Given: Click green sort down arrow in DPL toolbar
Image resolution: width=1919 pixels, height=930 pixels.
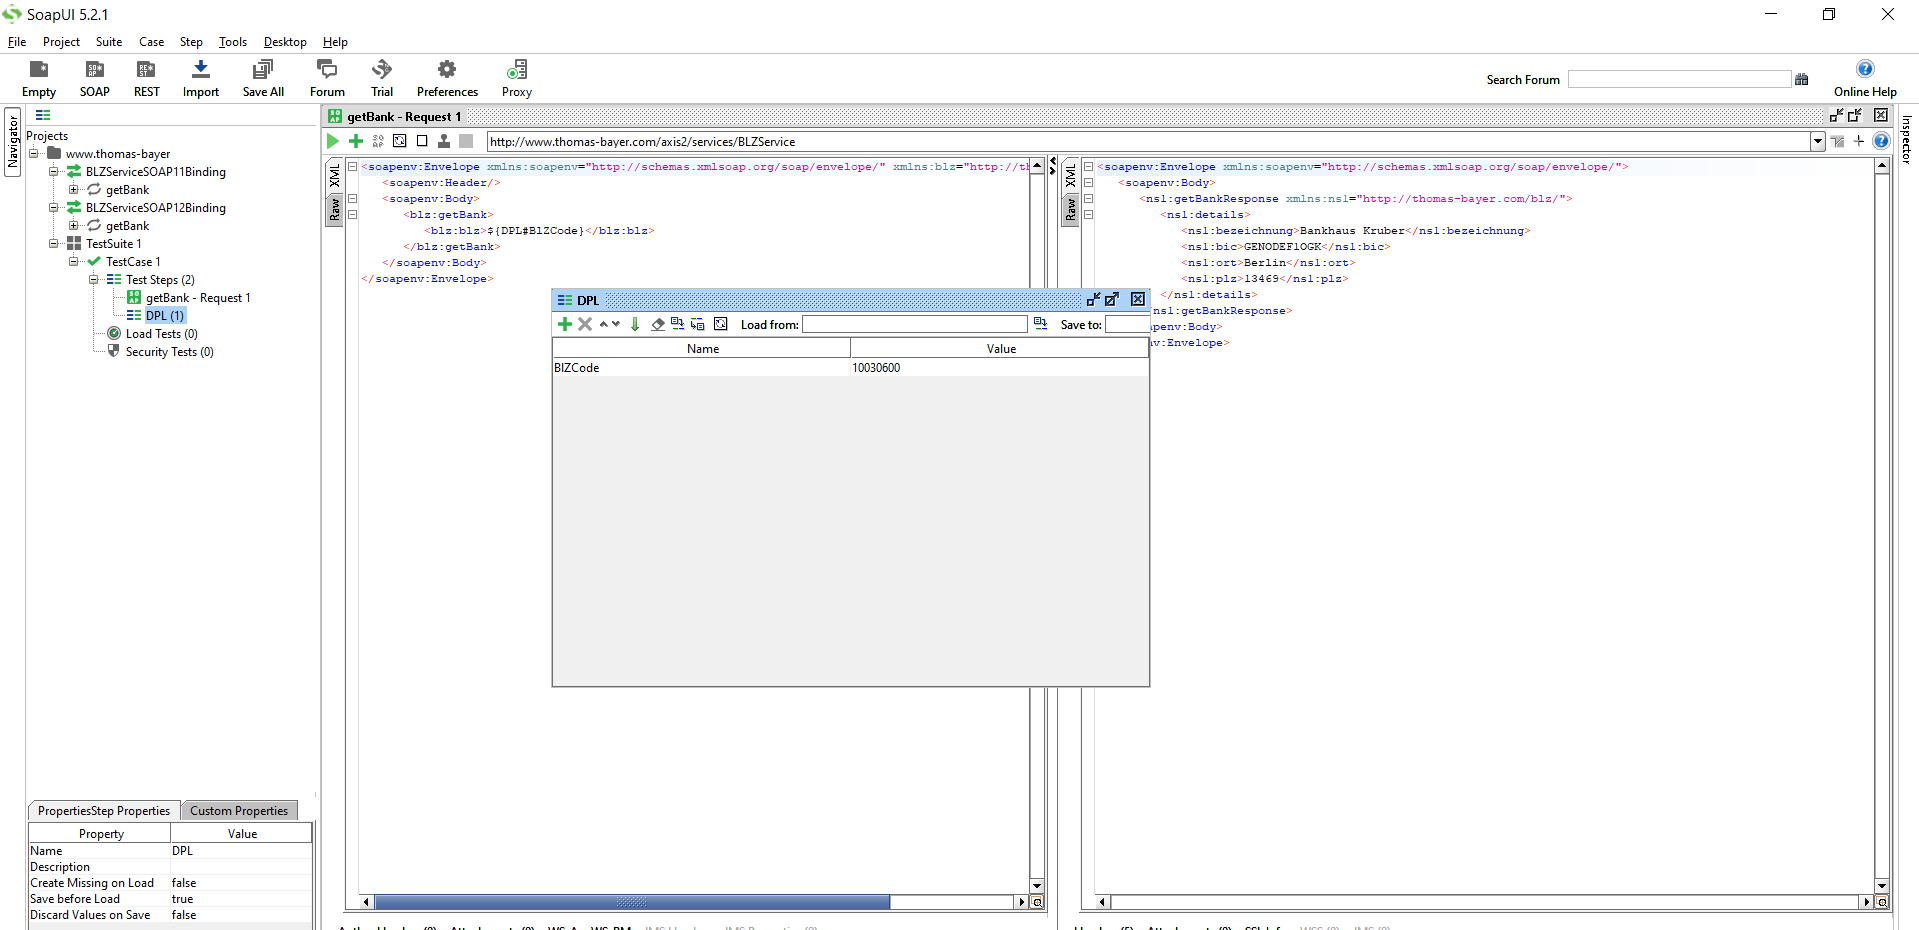Looking at the screenshot, I should pyautogui.click(x=635, y=324).
